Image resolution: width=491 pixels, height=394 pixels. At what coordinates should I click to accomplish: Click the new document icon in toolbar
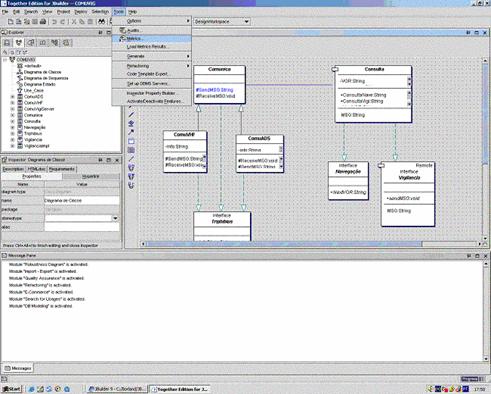tap(11, 22)
